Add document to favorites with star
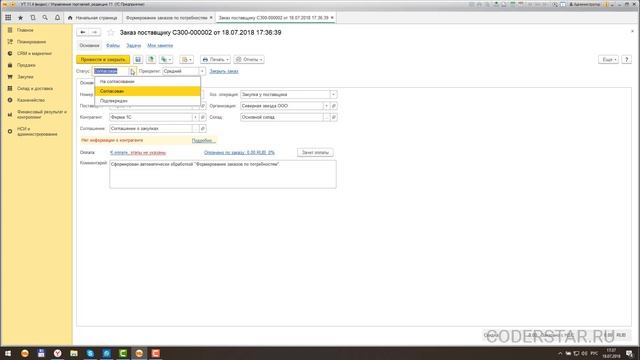This screenshot has width=640, height=360. point(110,32)
